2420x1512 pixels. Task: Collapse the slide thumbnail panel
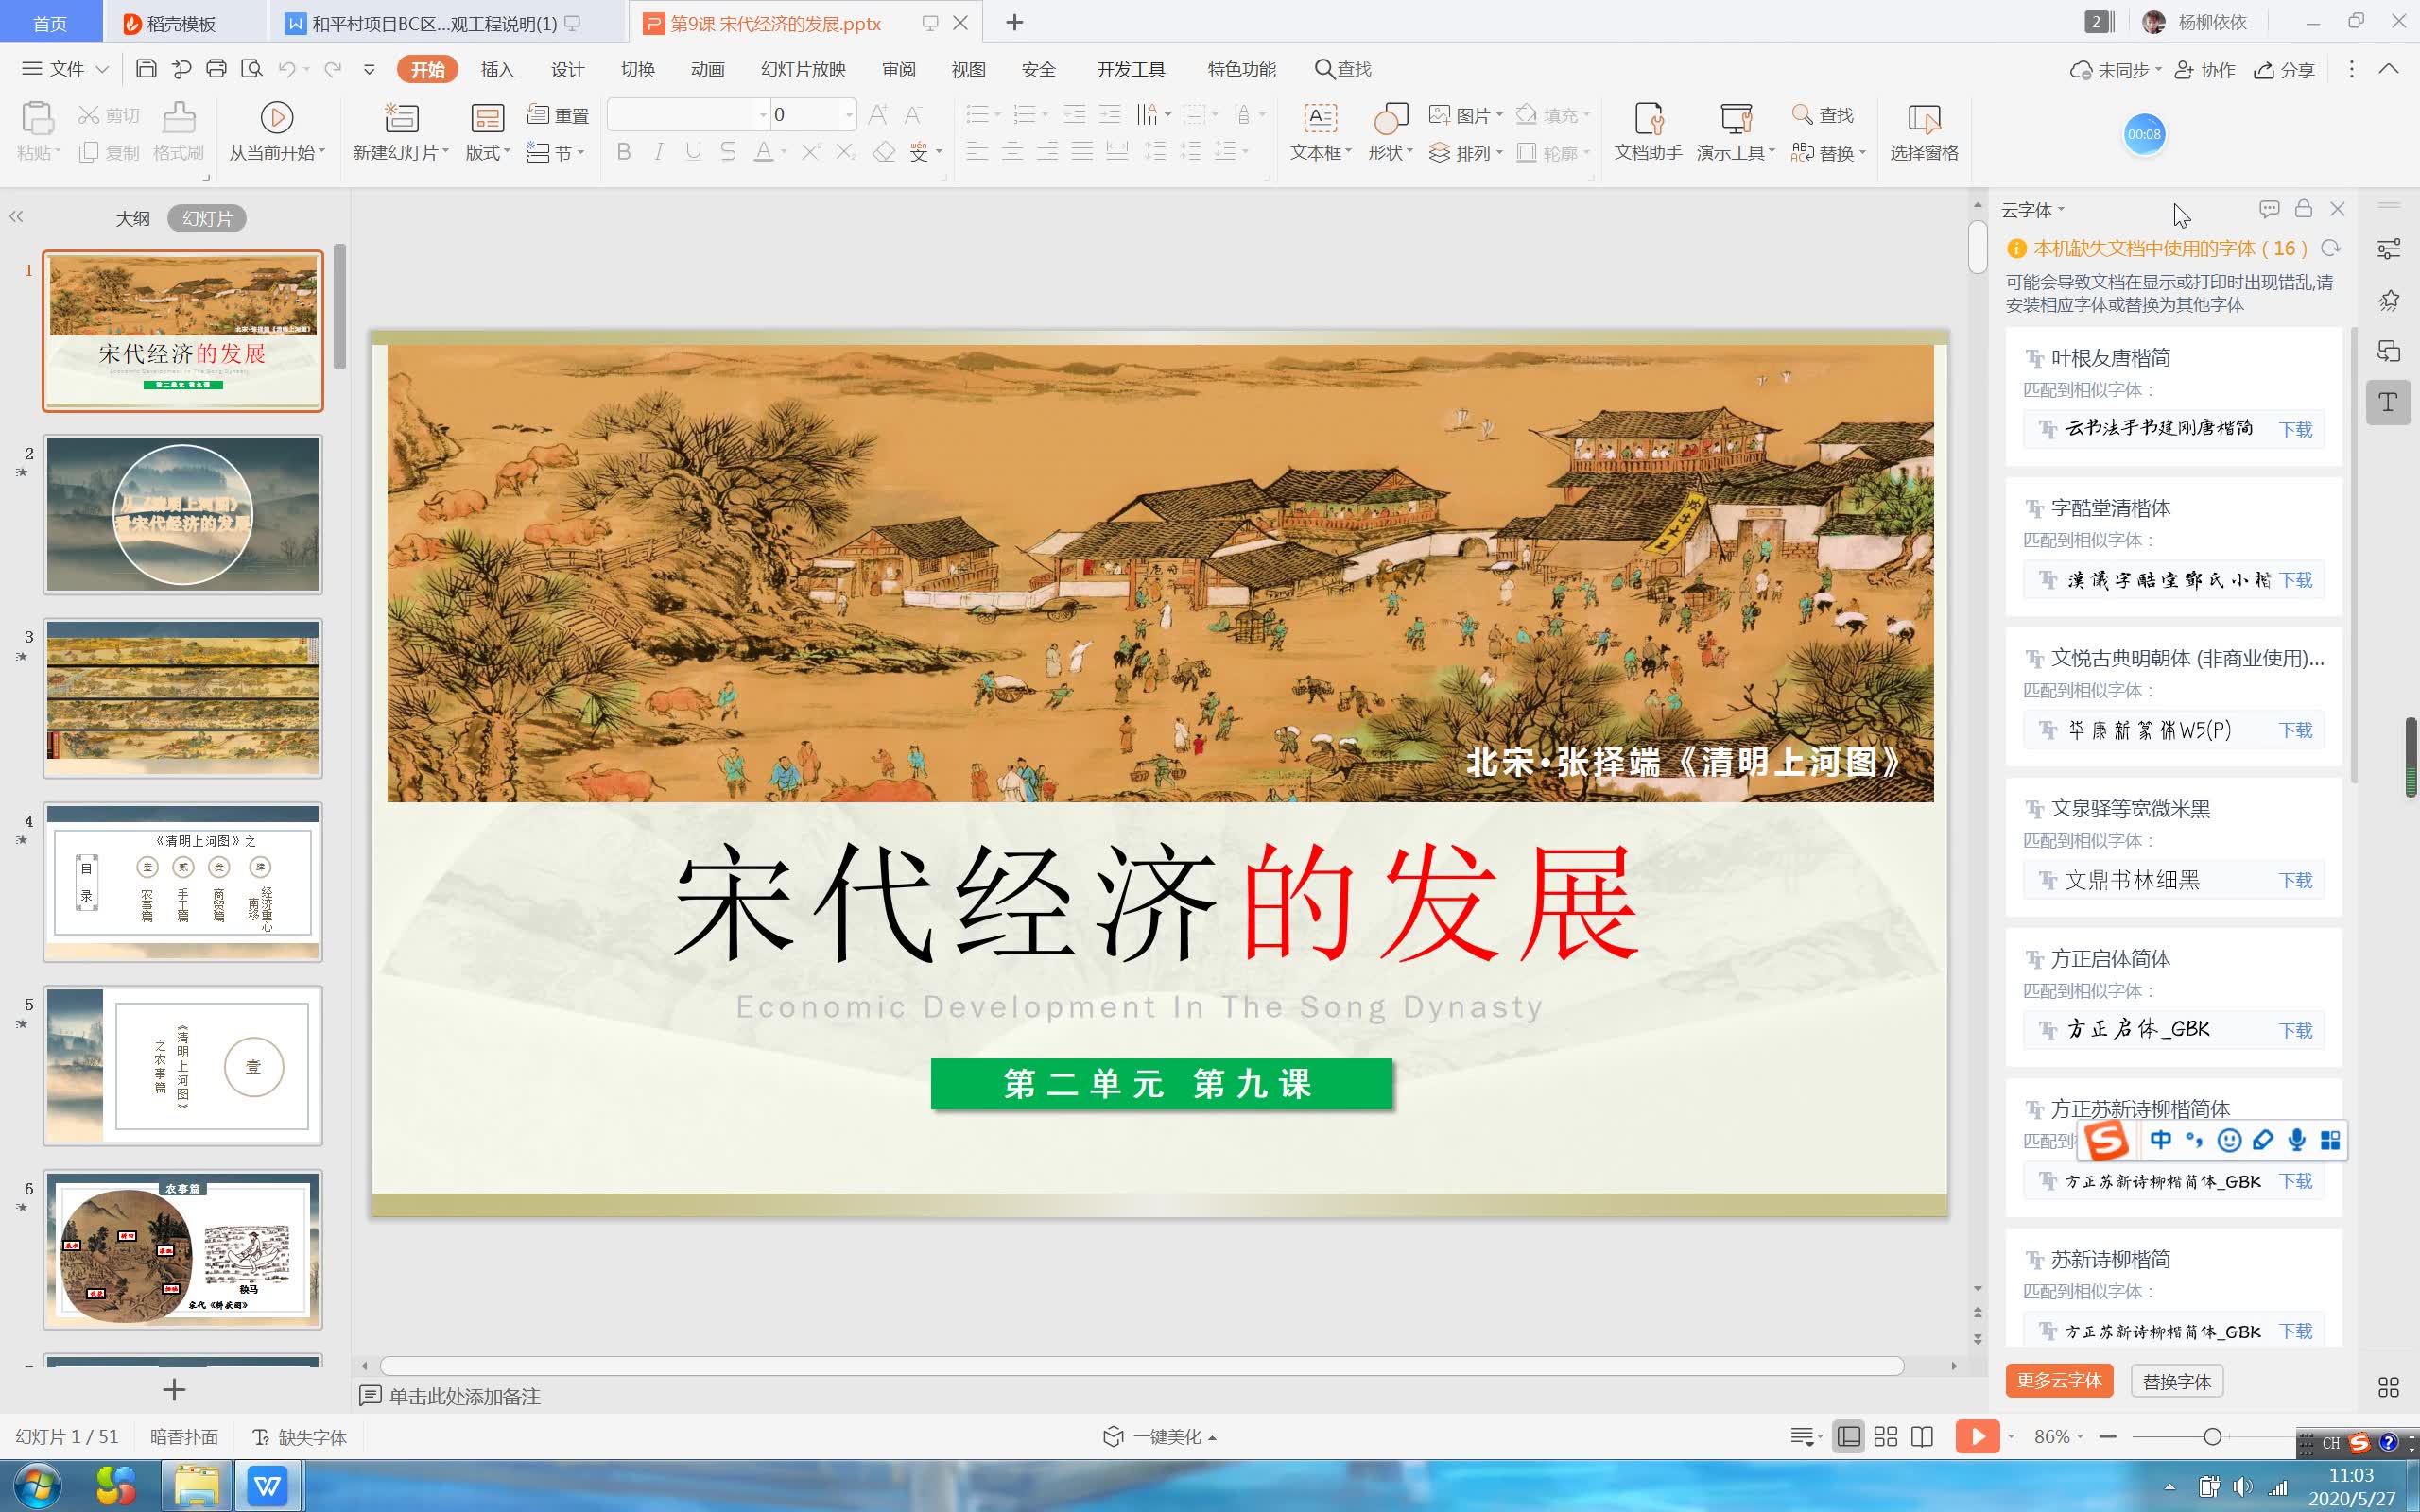[16, 217]
